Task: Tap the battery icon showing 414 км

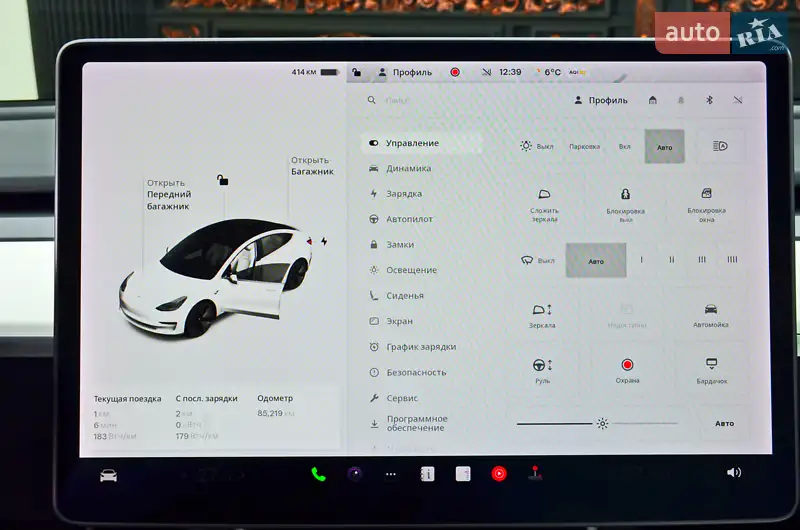Action: (329, 72)
